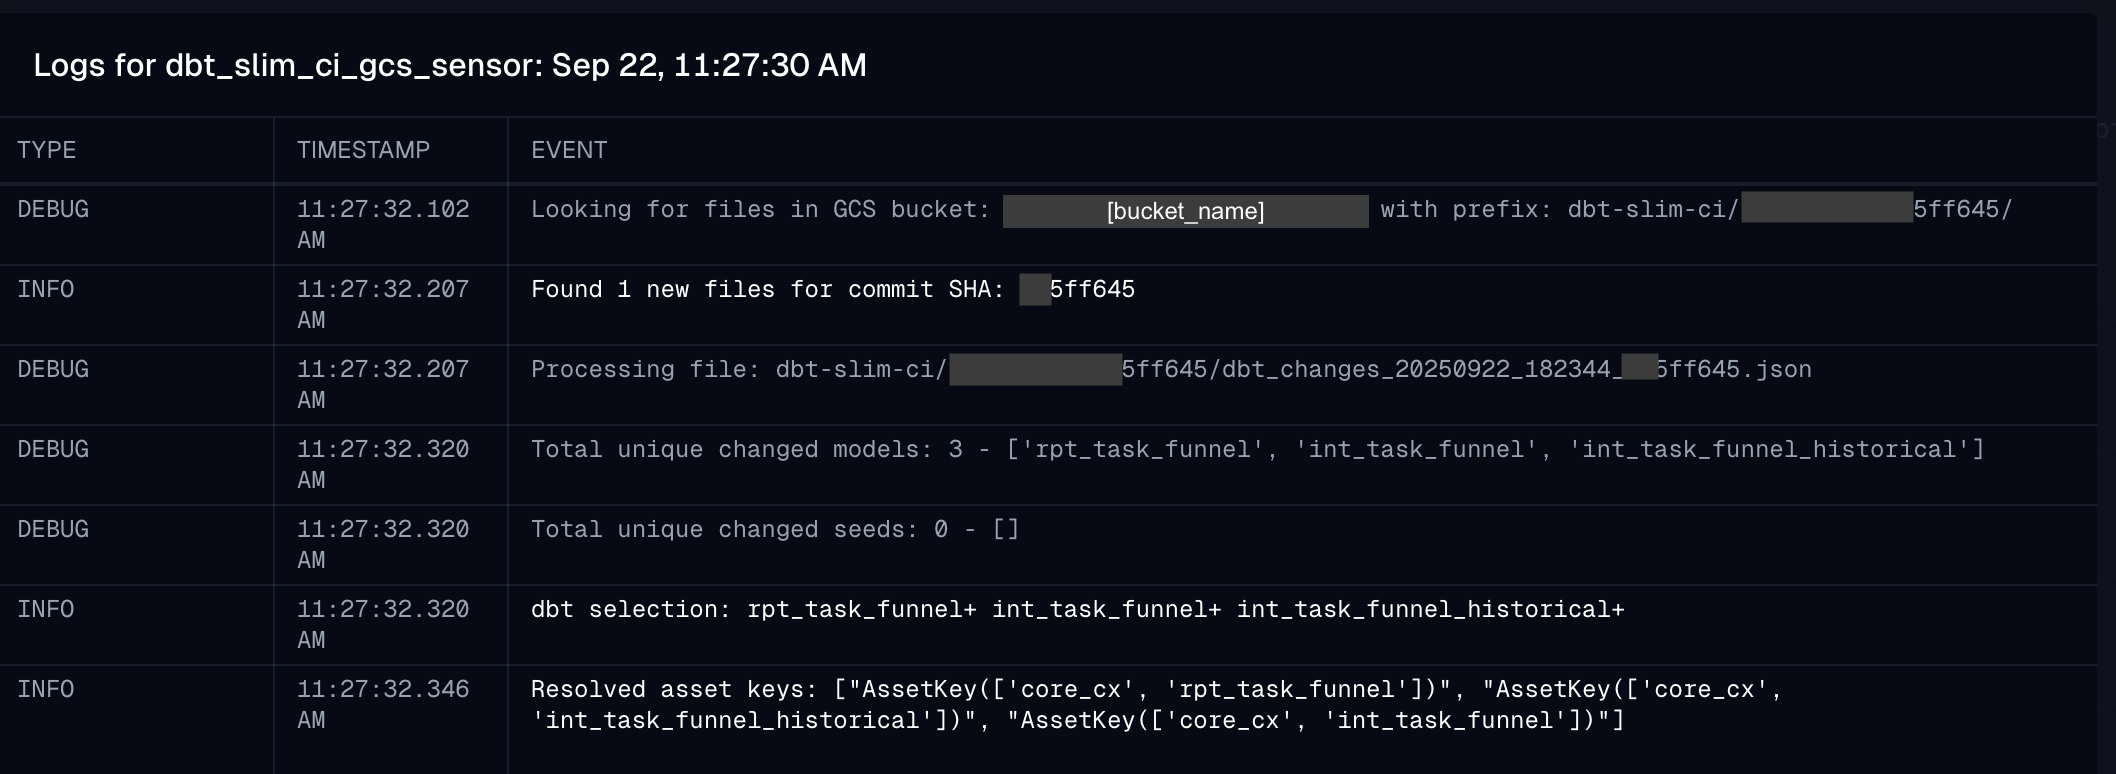This screenshot has height=774, width=2116.
Task: Click the TIMESTAMP column header
Action: point(363,150)
